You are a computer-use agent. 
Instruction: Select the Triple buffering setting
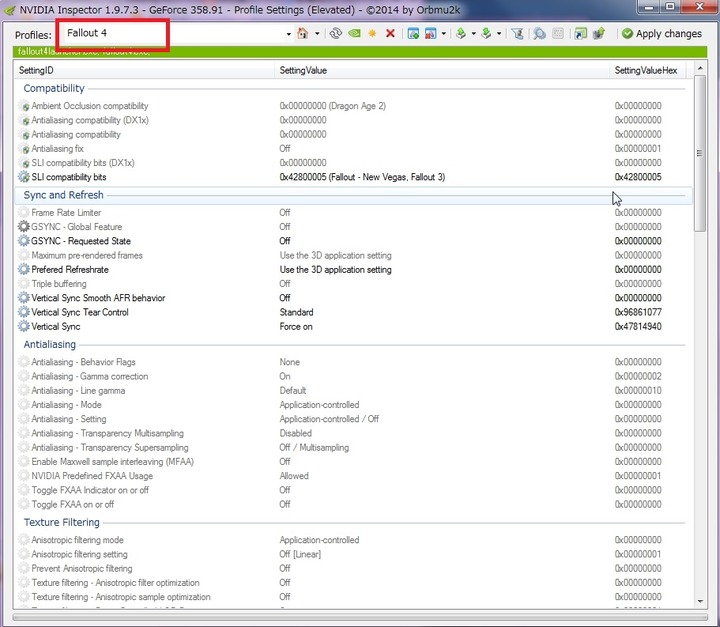coord(354,283)
